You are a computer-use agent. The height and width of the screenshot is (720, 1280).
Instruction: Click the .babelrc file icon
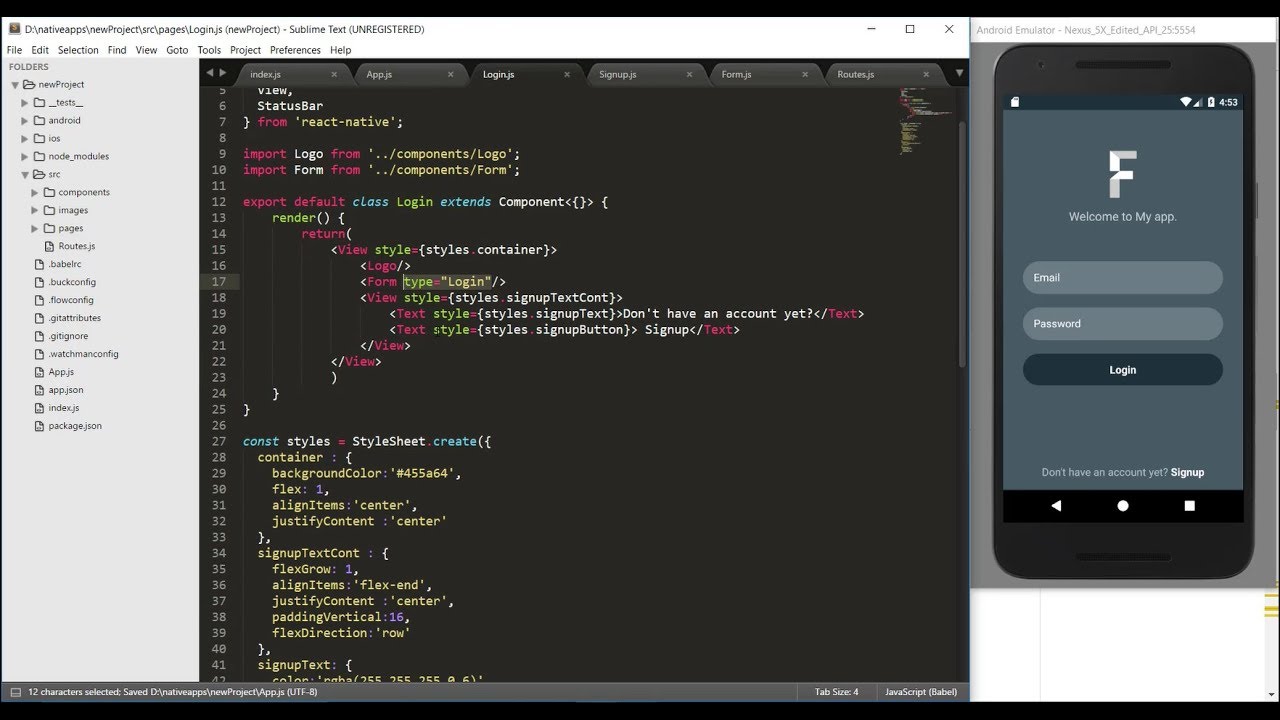(40, 264)
